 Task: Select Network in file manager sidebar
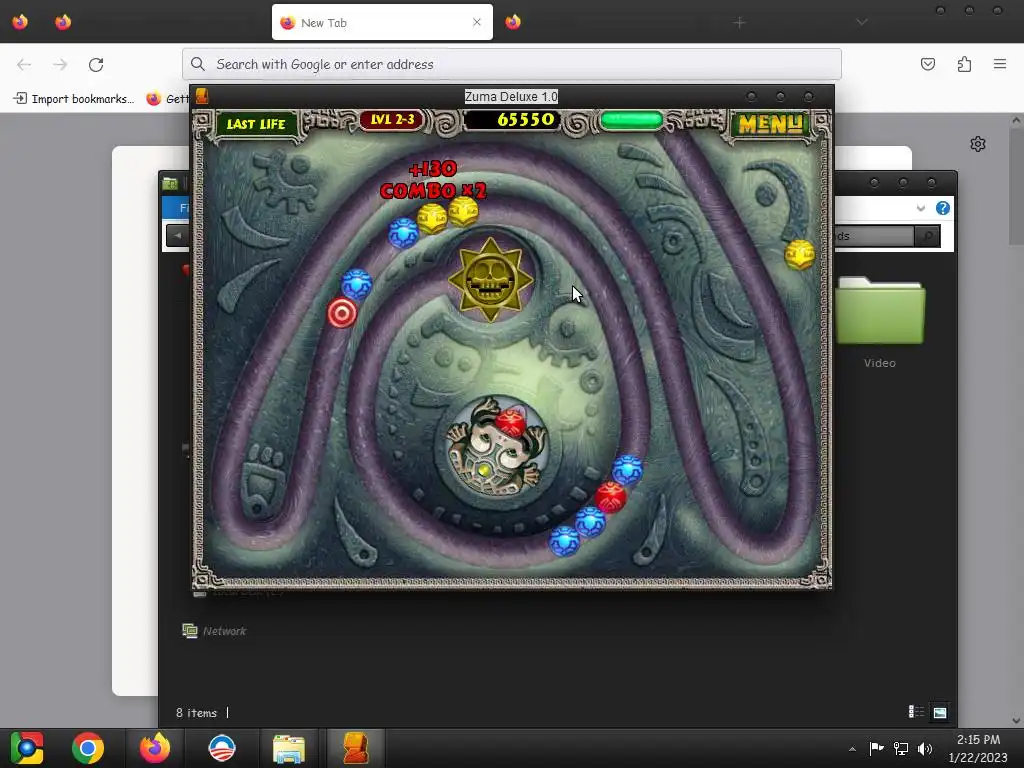coord(214,631)
